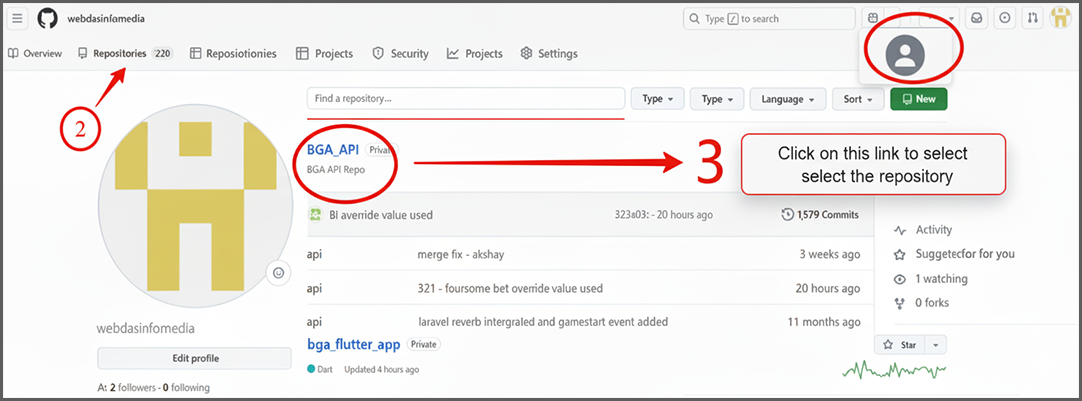Viewport: 1082px width, 401px height.
Task: Open the BGA_API repository link
Action: [x=333, y=149]
